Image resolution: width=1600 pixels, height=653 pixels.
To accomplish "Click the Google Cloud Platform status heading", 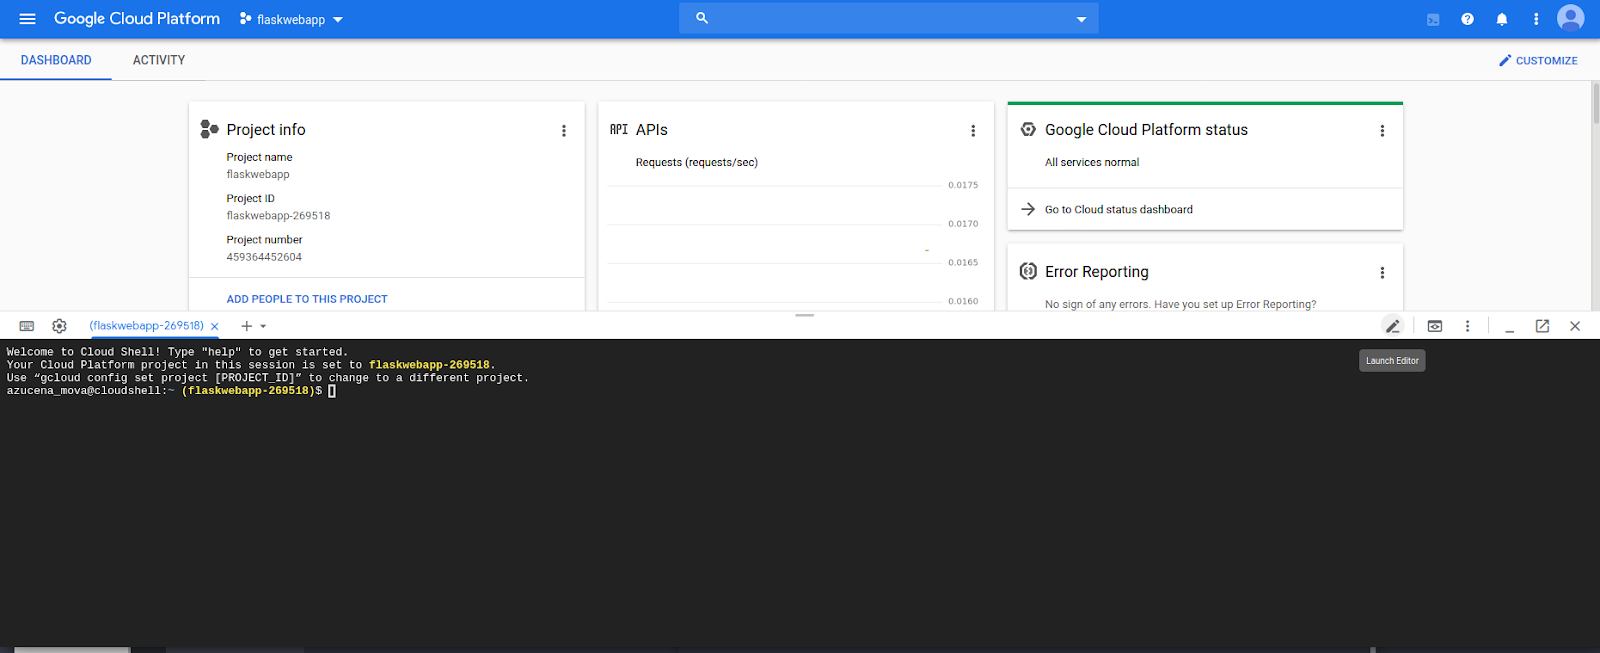I will pos(1146,130).
